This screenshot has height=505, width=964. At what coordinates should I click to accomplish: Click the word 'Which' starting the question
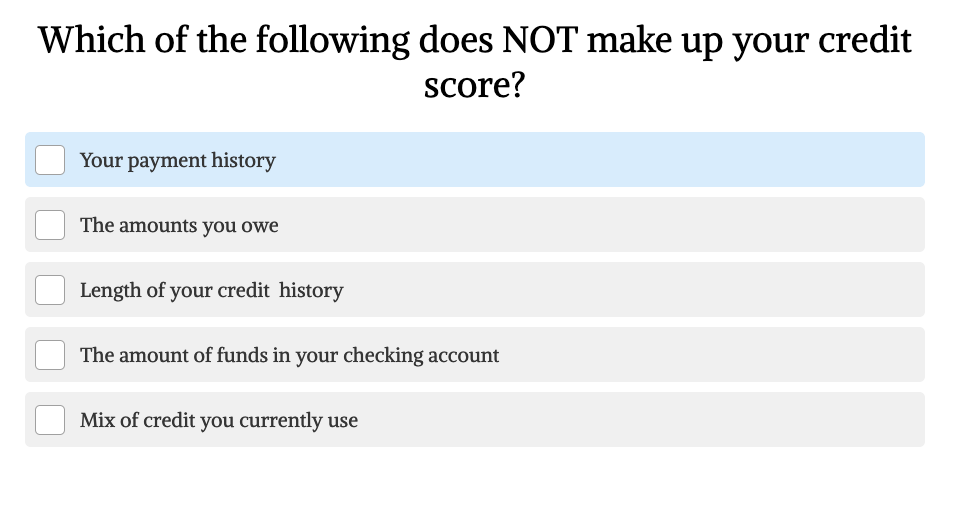(92, 40)
